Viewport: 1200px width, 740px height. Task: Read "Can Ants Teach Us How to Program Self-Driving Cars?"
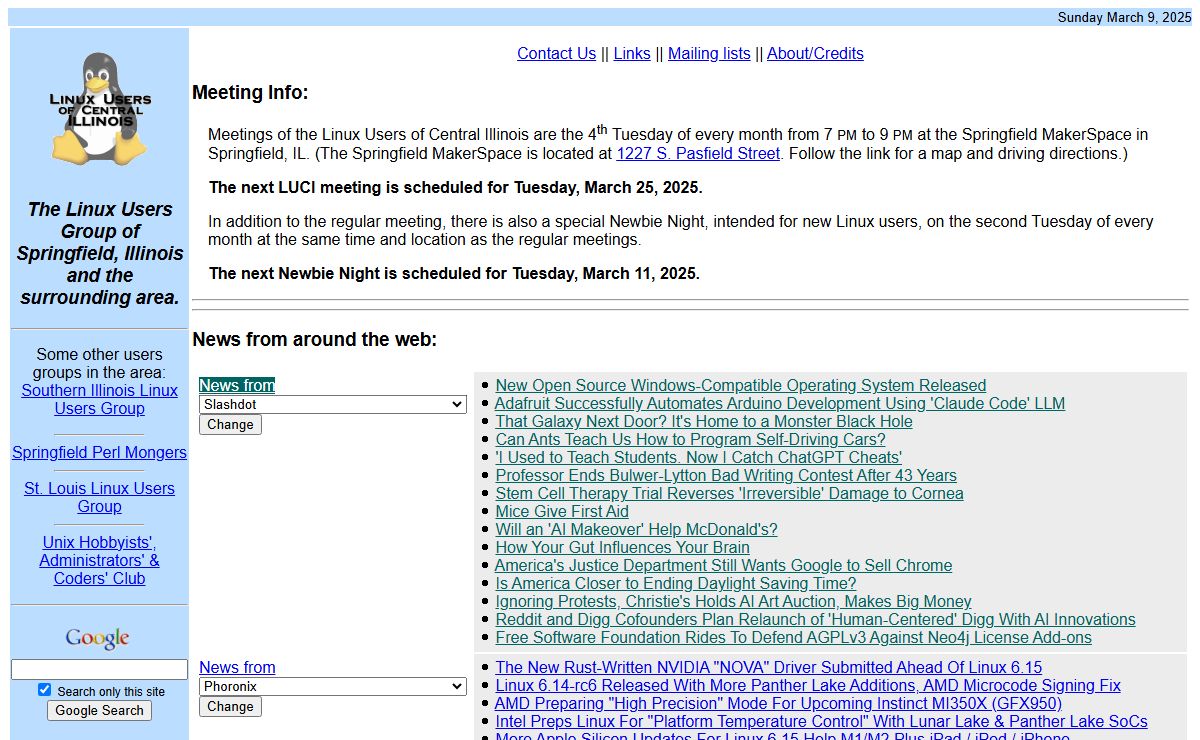click(x=690, y=440)
